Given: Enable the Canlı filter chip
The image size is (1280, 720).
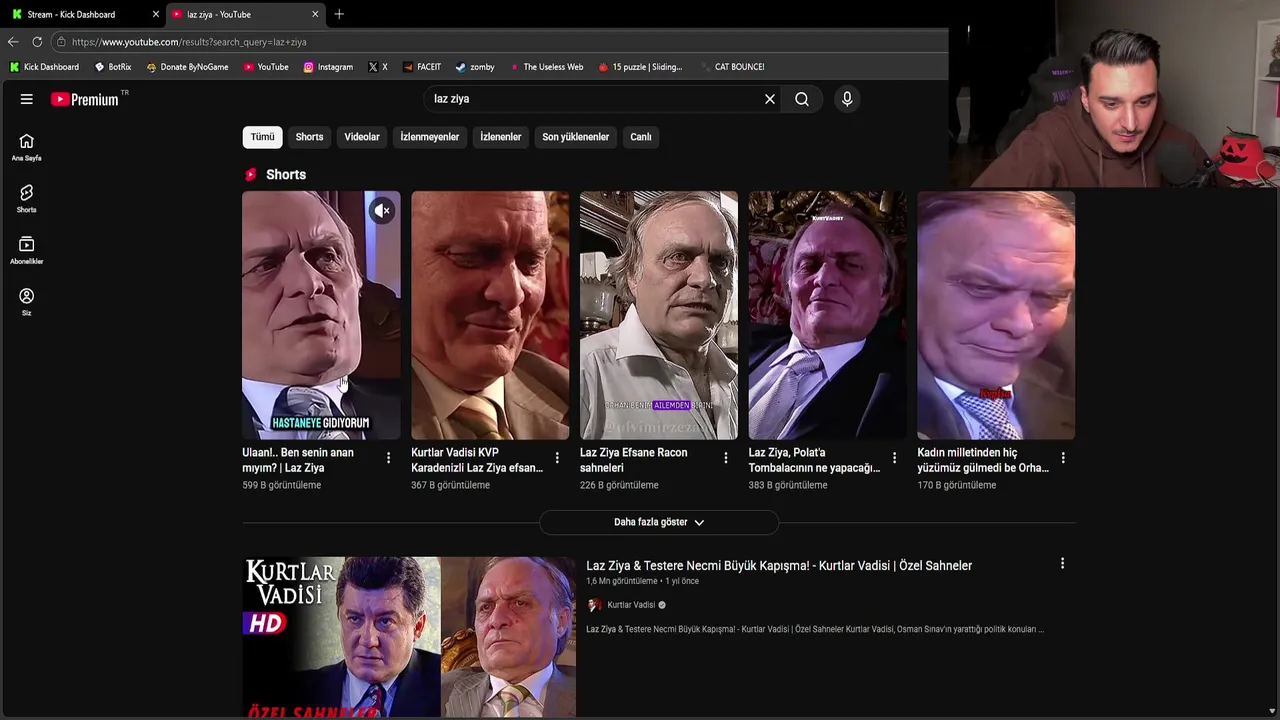Looking at the screenshot, I should pyautogui.click(x=641, y=137).
